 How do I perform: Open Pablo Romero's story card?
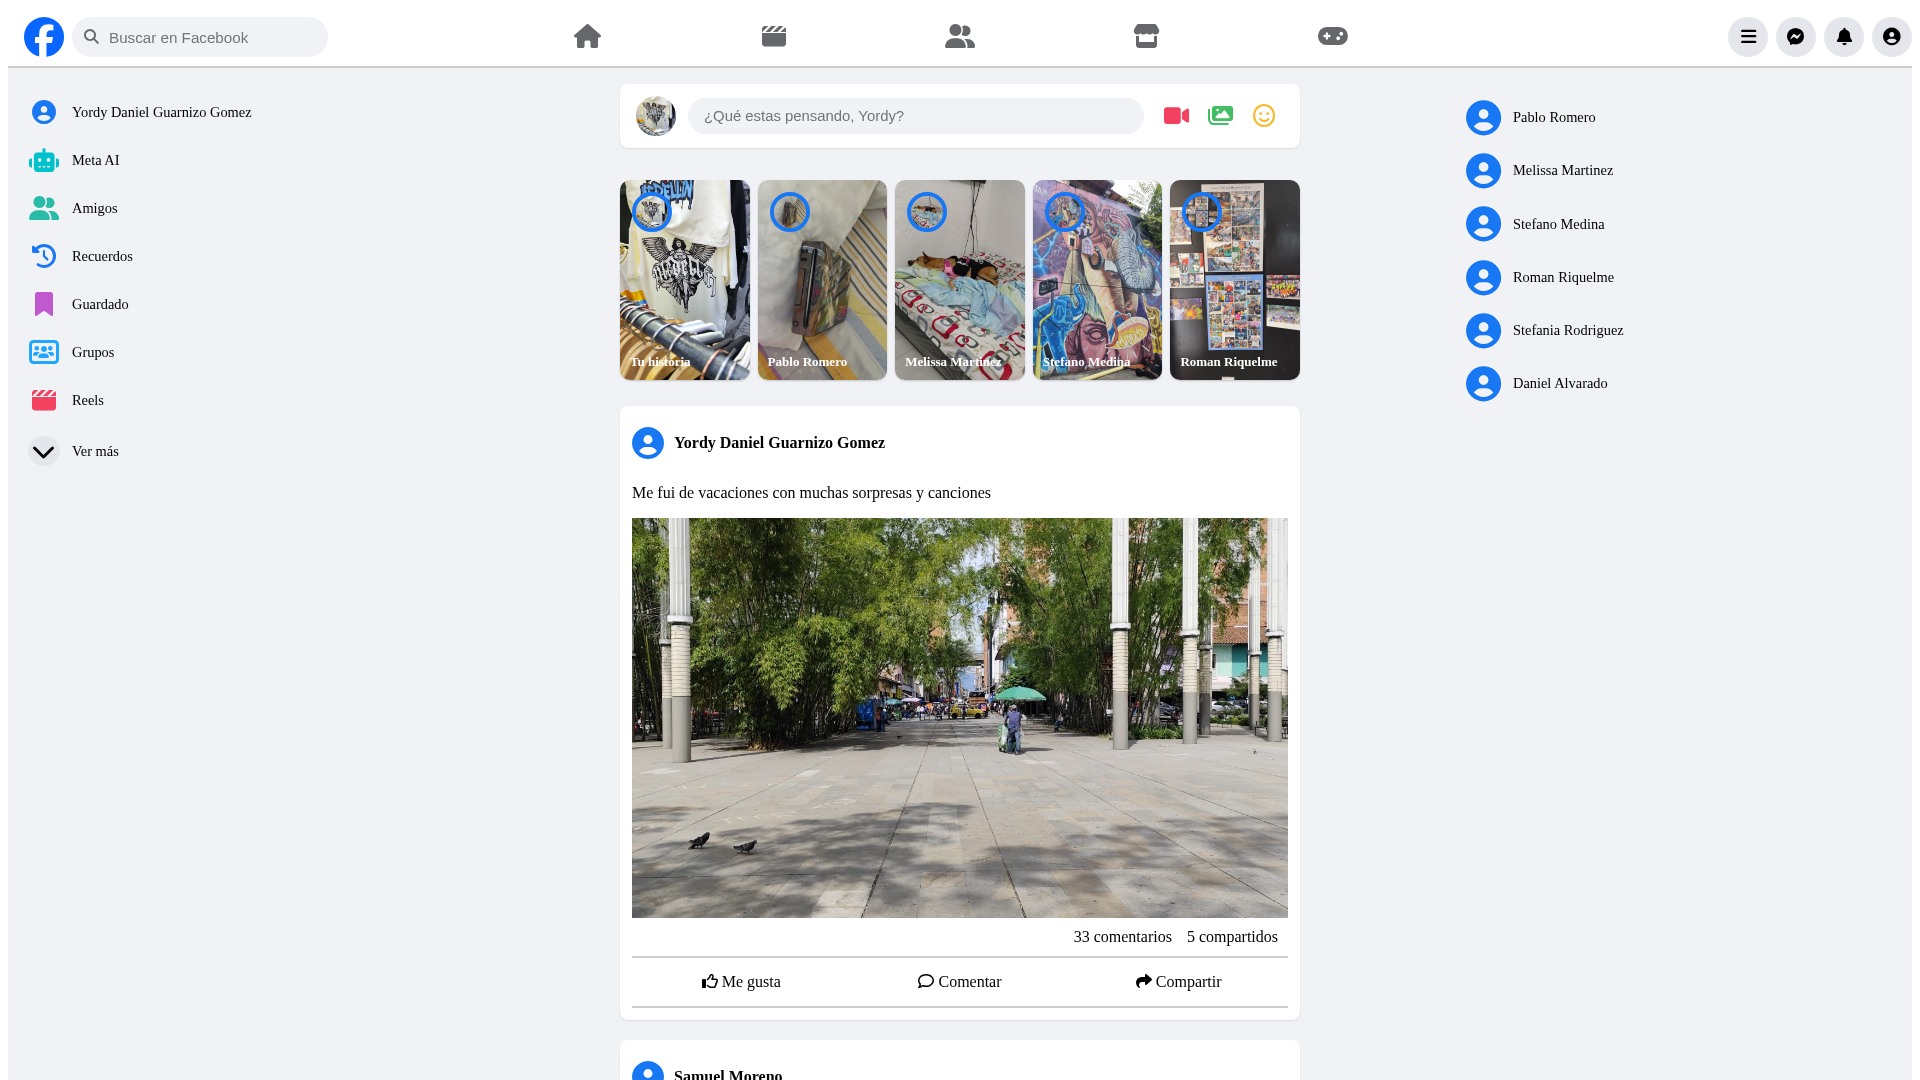point(822,280)
